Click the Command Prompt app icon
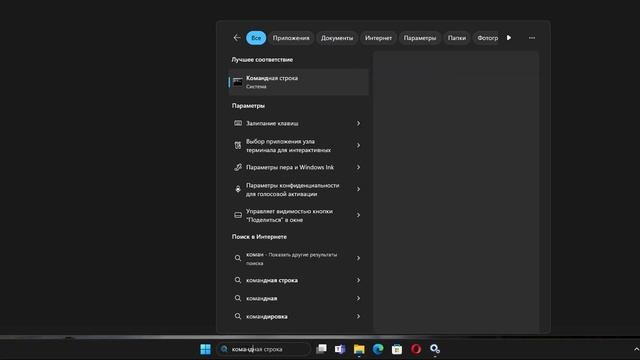The height and width of the screenshot is (360, 640). [x=238, y=82]
